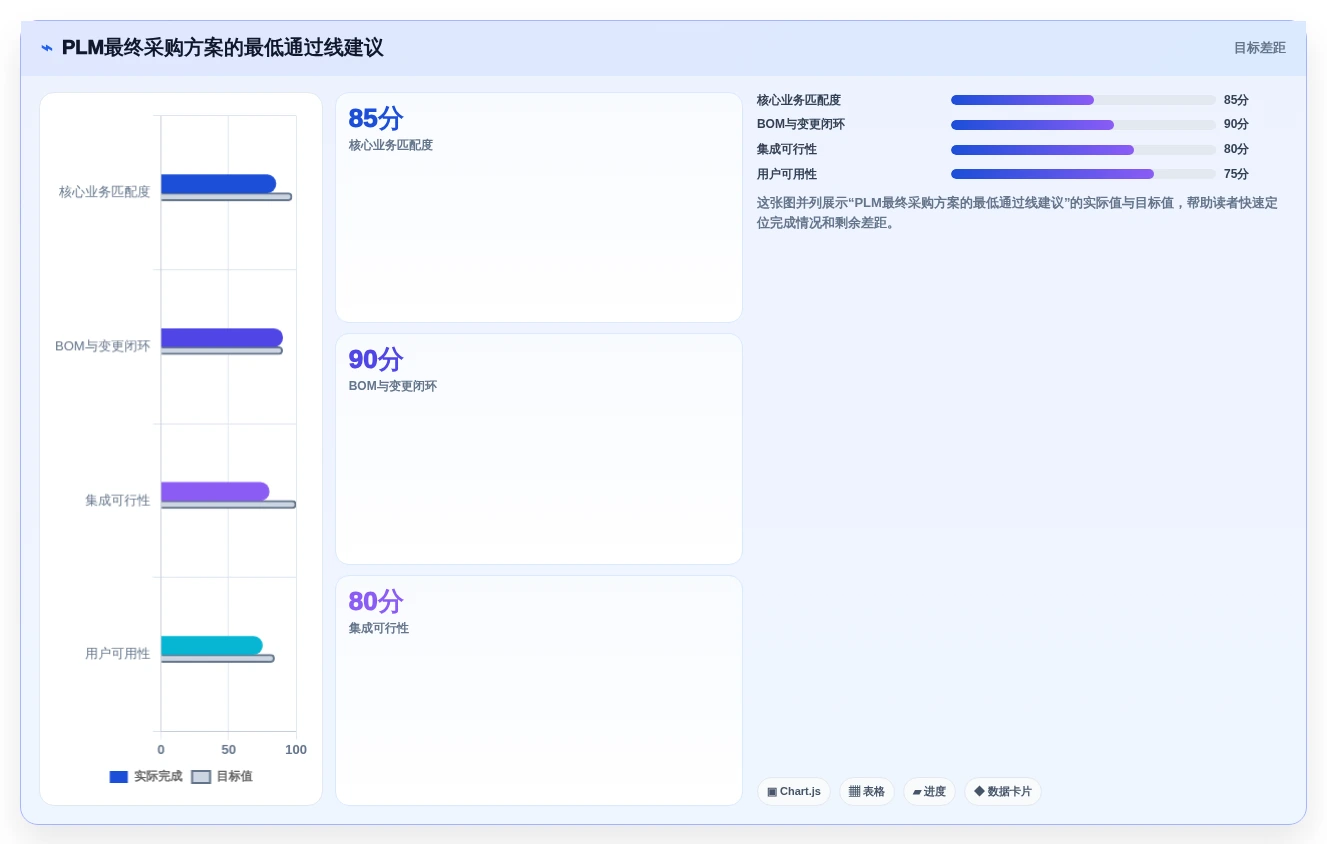Screen dimensions: 1327x844
Task: Toggle 目标值 legend gray swatch
Action: (x=201, y=777)
